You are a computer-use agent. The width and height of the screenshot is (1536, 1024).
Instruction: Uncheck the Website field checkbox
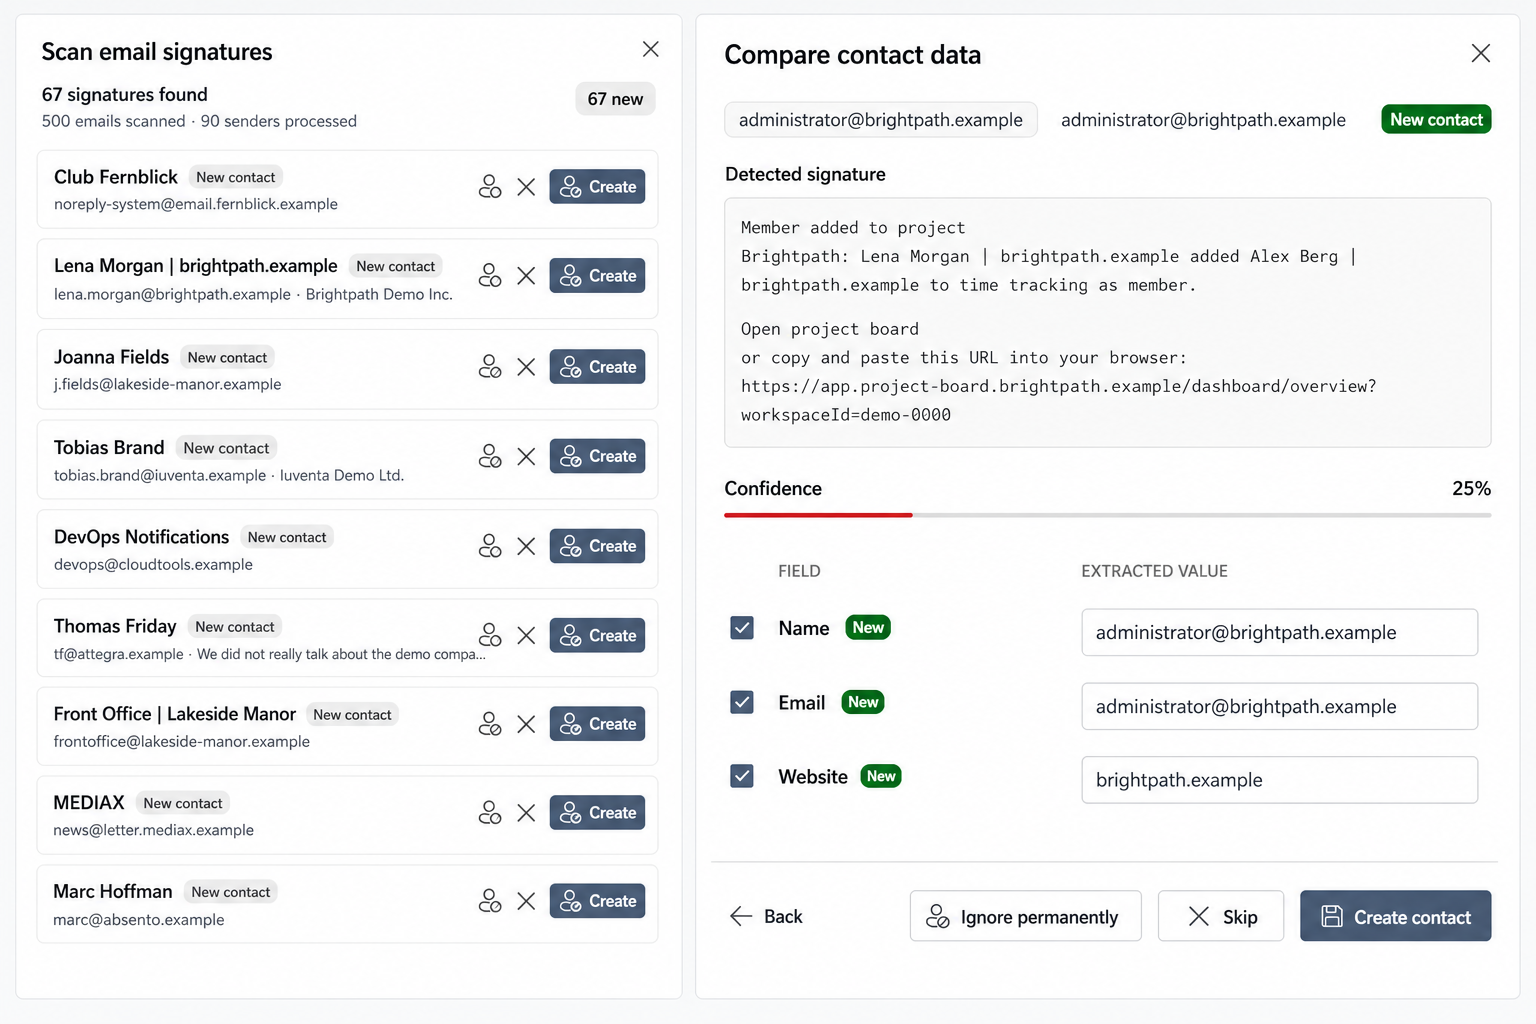tap(742, 776)
